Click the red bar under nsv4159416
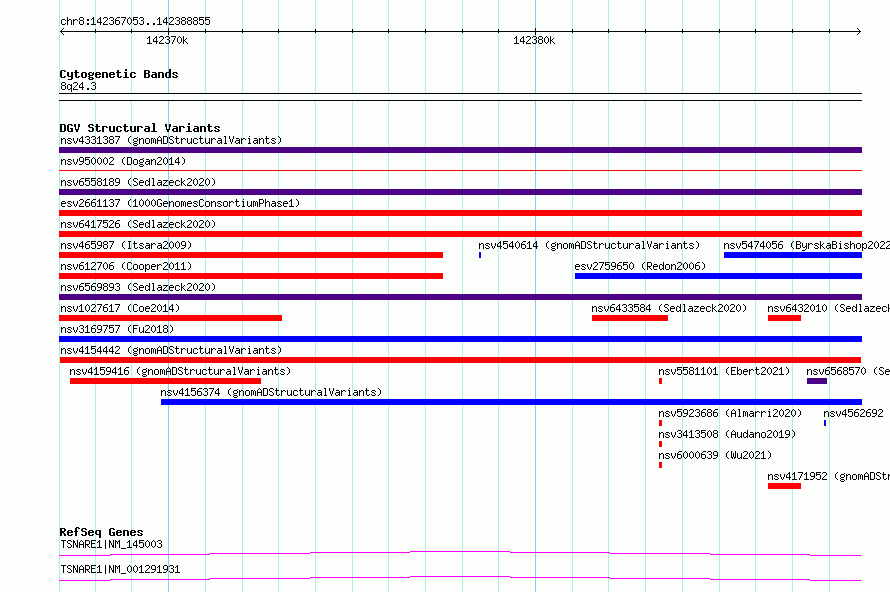This screenshot has width=890, height=592. tap(165, 381)
